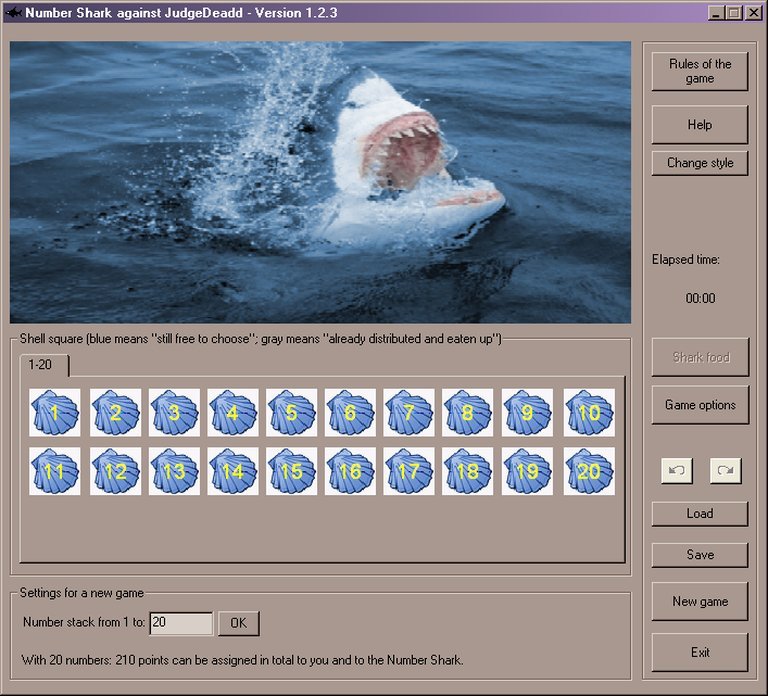The width and height of the screenshot is (768, 696).
Task: Click the Shark food button
Action: coord(700,357)
